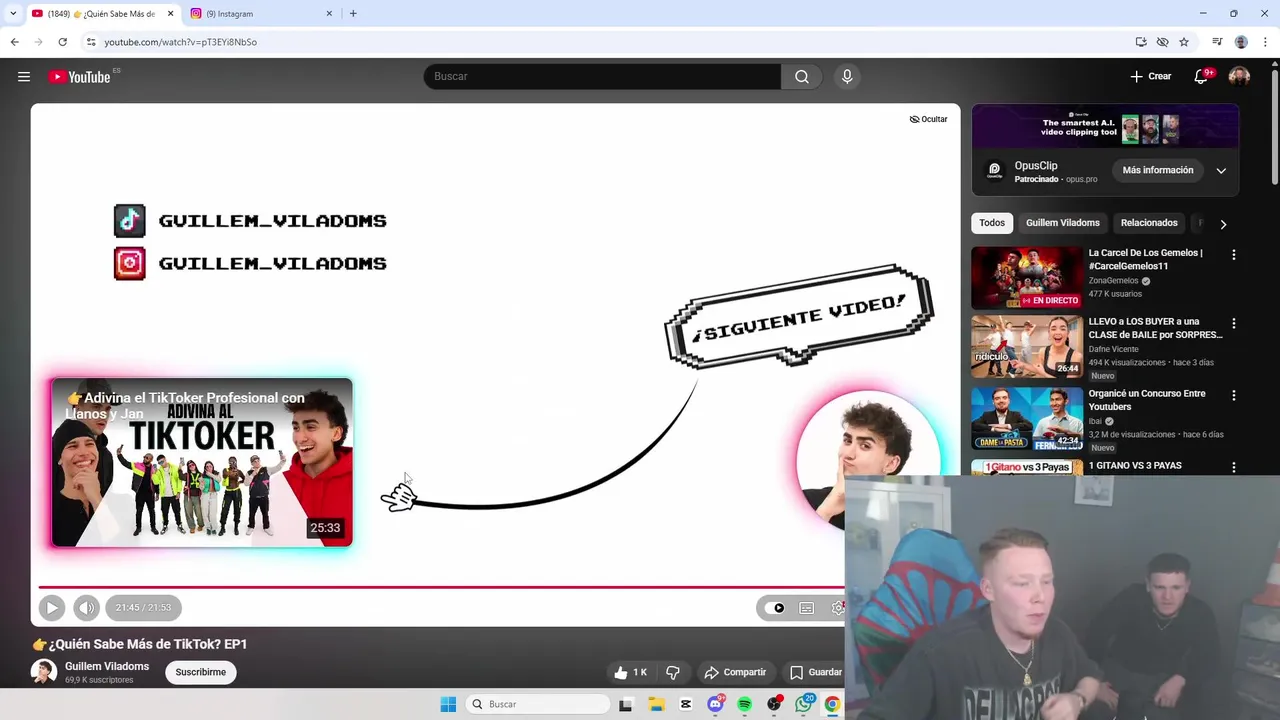Toggle subtitles in the video player
This screenshot has width=1280, height=720.
(x=807, y=608)
